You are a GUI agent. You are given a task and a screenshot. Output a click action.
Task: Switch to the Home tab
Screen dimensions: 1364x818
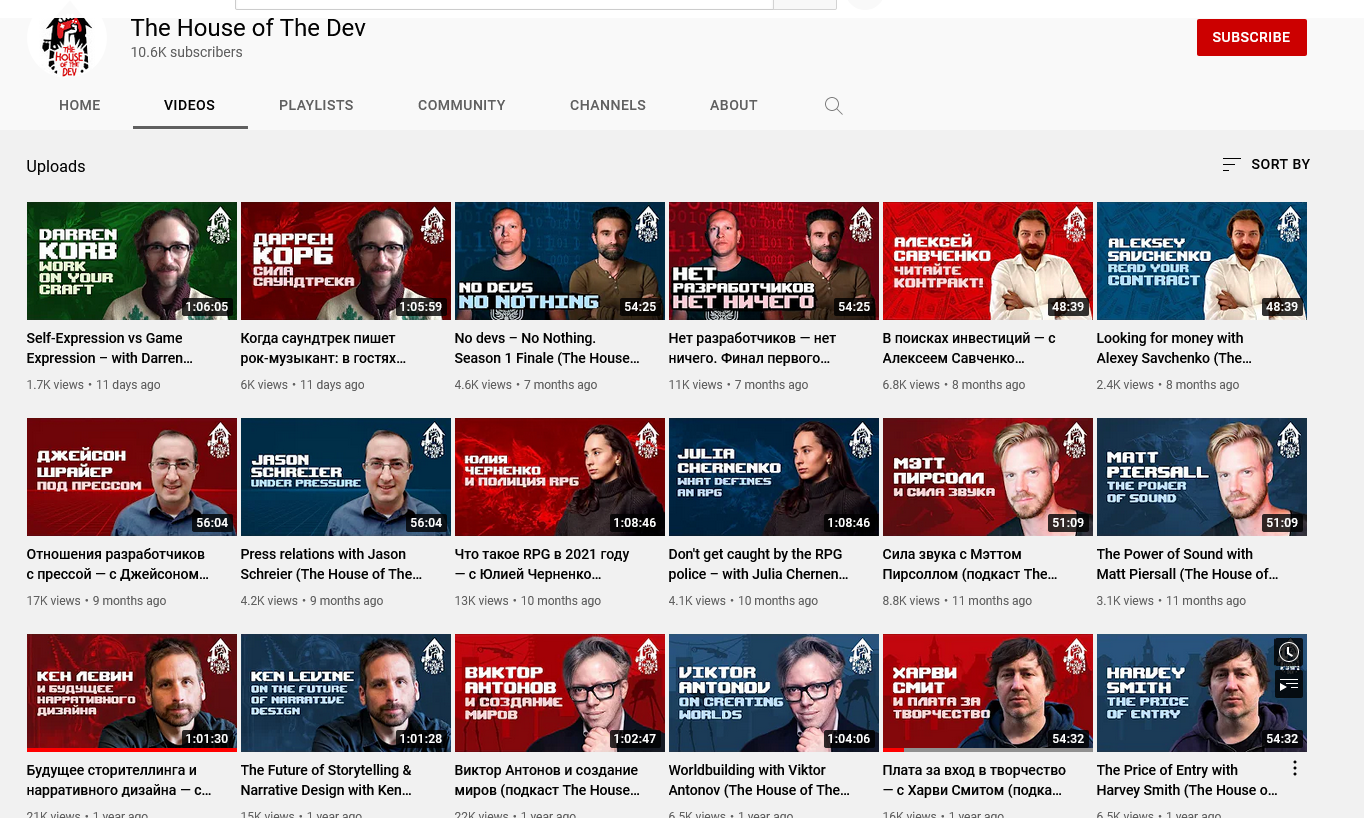(x=80, y=105)
